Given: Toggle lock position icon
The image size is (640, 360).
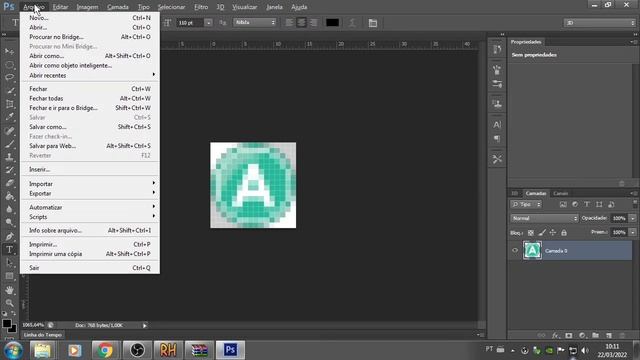Looking at the screenshot, I should click(x=553, y=233).
